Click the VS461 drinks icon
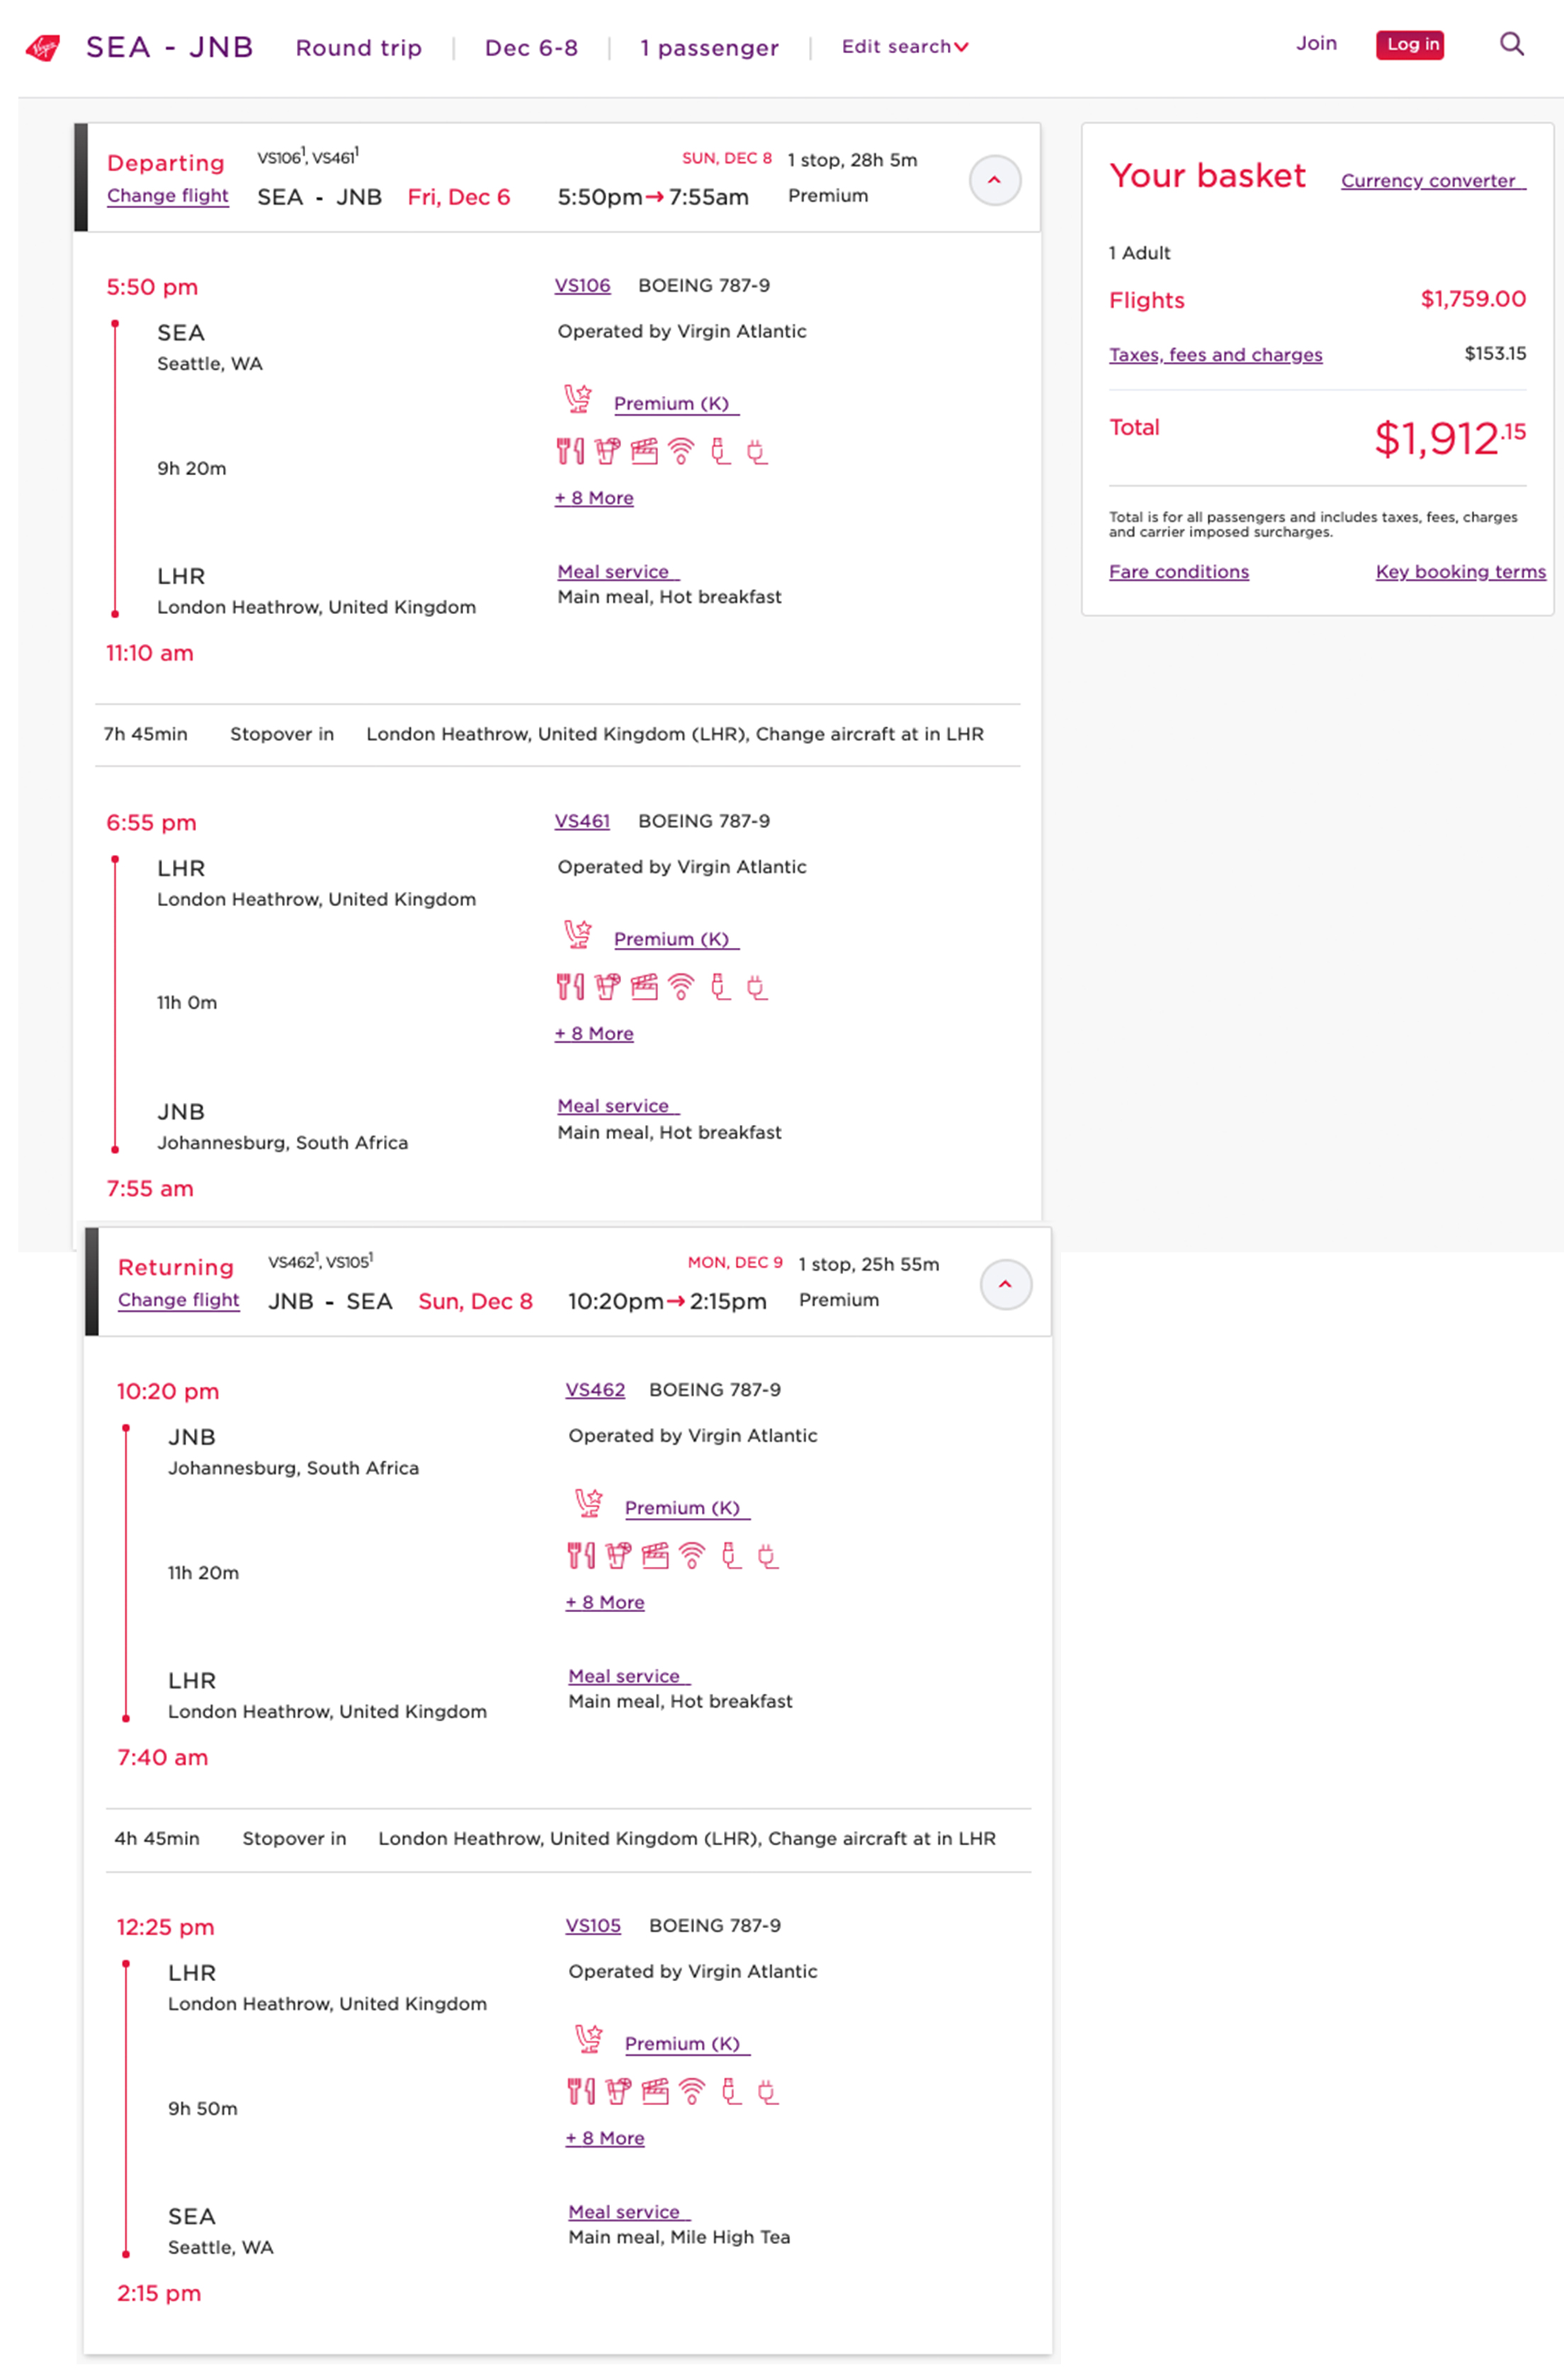 (607, 987)
